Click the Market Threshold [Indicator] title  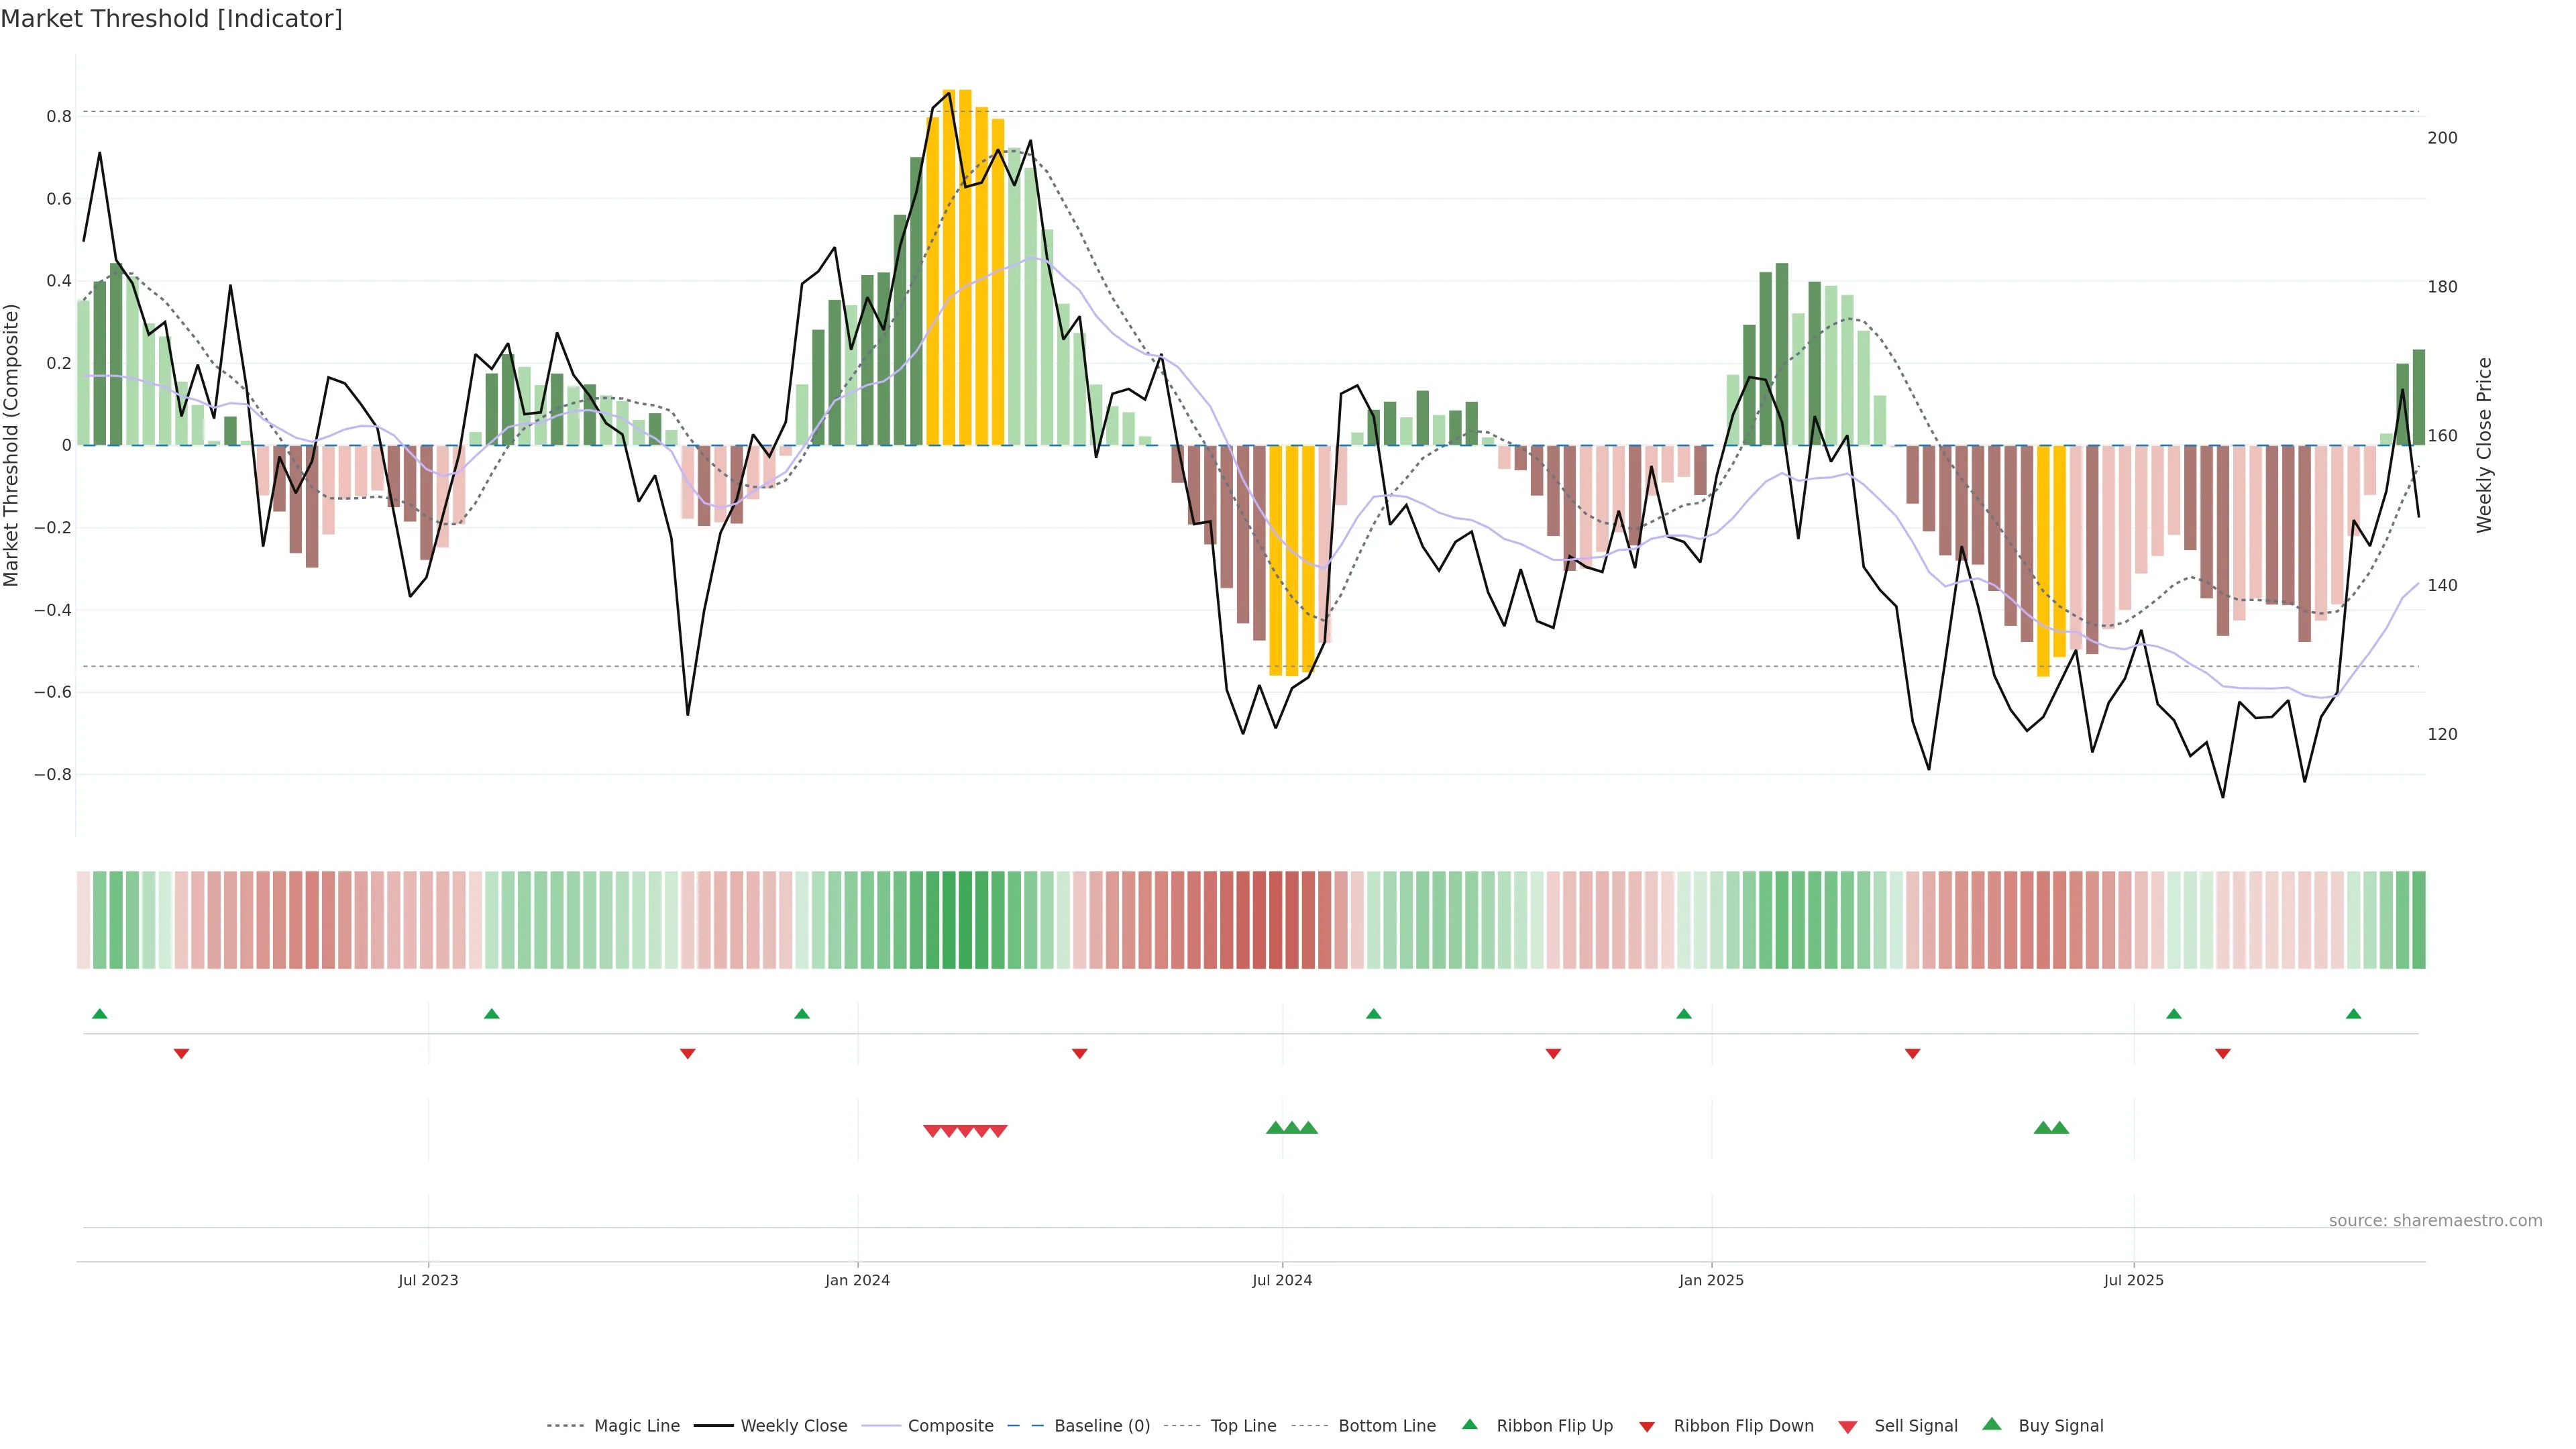click(x=171, y=19)
